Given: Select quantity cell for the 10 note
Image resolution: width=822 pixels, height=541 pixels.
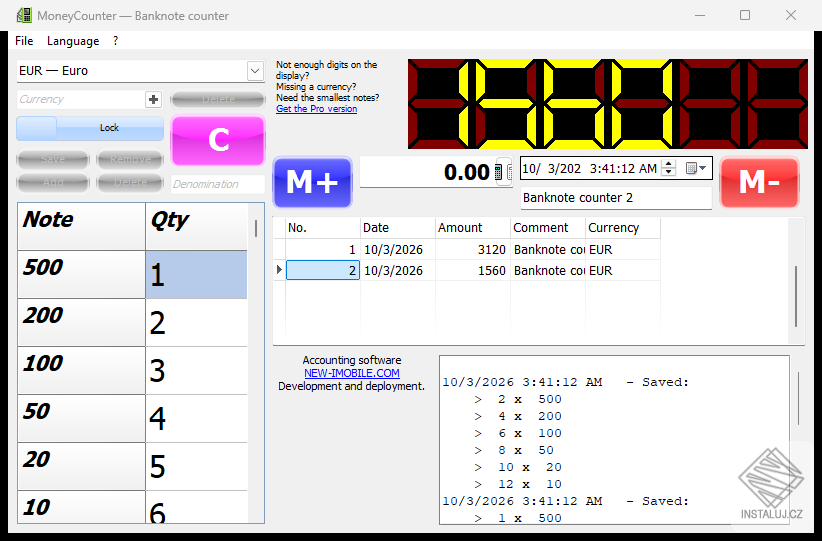Looking at the screenshot, I should coord(197,507).
